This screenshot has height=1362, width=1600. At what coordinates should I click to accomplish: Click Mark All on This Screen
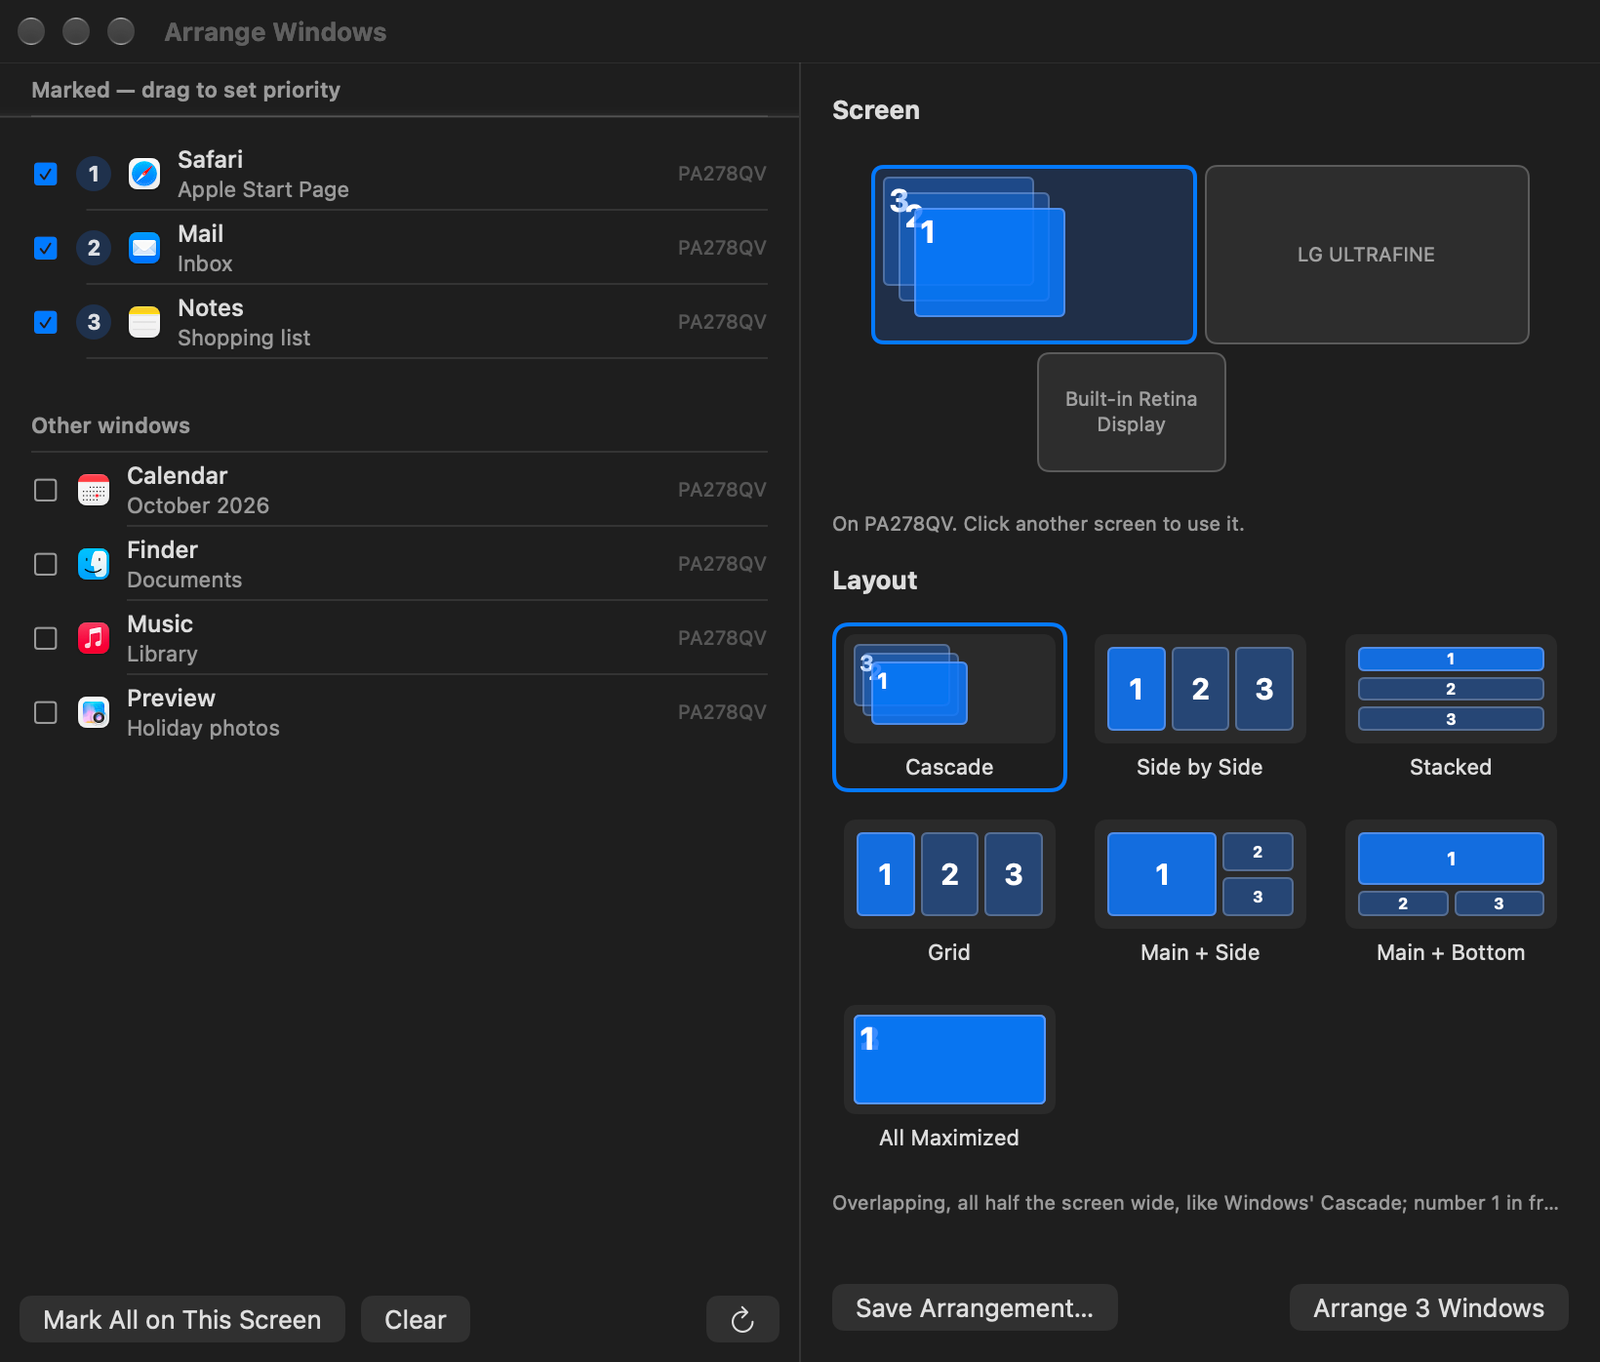click(x=182, y=1320)
